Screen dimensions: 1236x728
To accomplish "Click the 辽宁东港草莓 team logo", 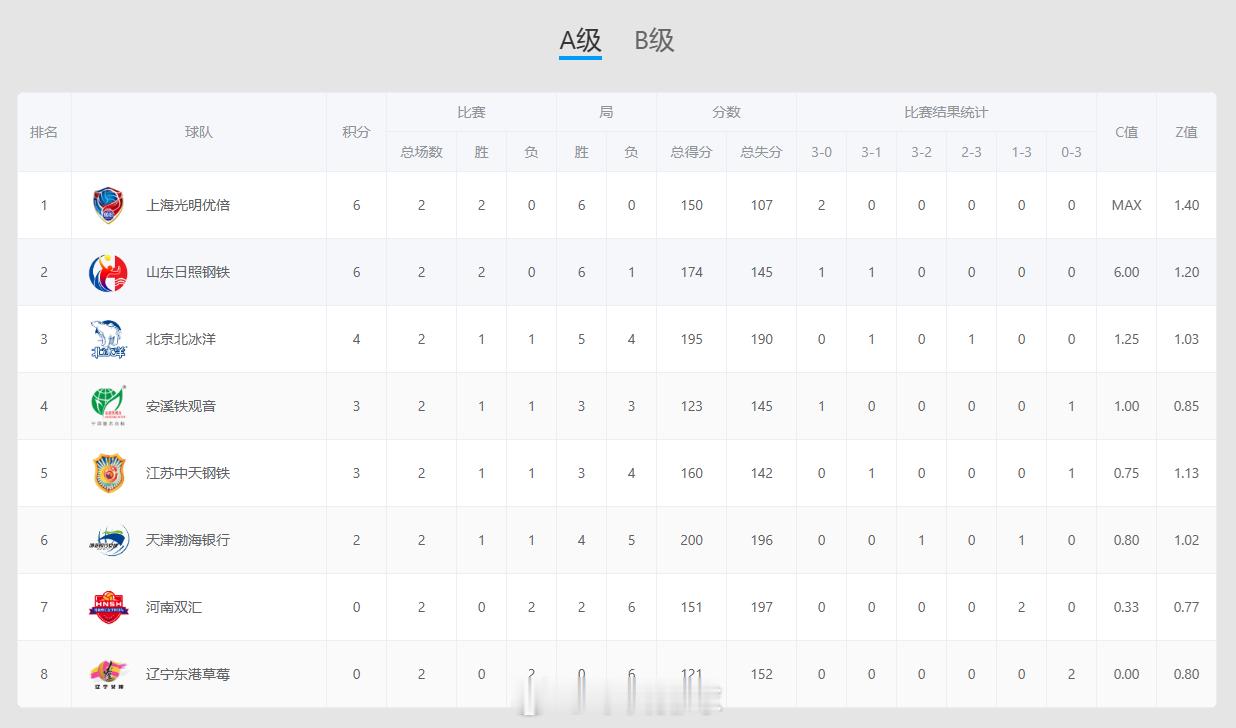I will pyautogui.click(x=108, y=674).
